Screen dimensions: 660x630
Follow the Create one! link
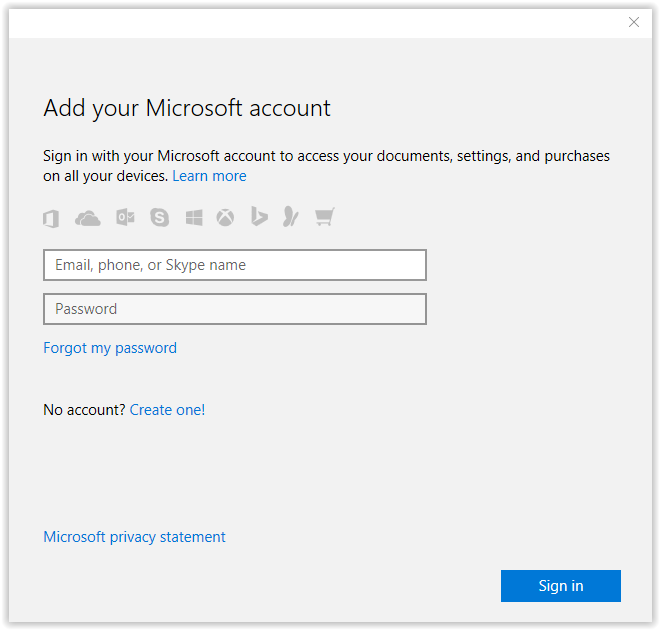[x=167, y=409]
